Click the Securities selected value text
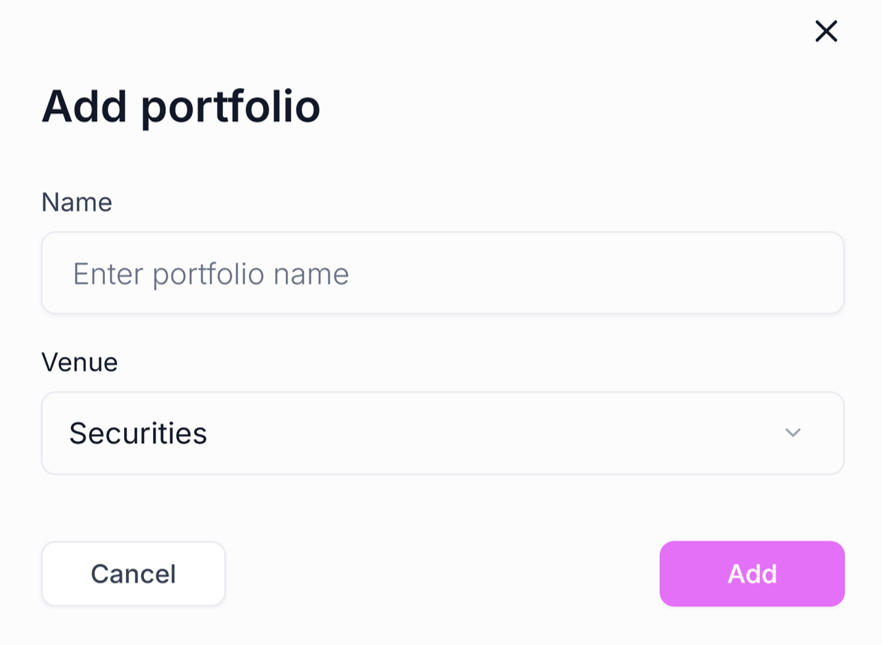The image size is (882, 645). pos(138,433)
